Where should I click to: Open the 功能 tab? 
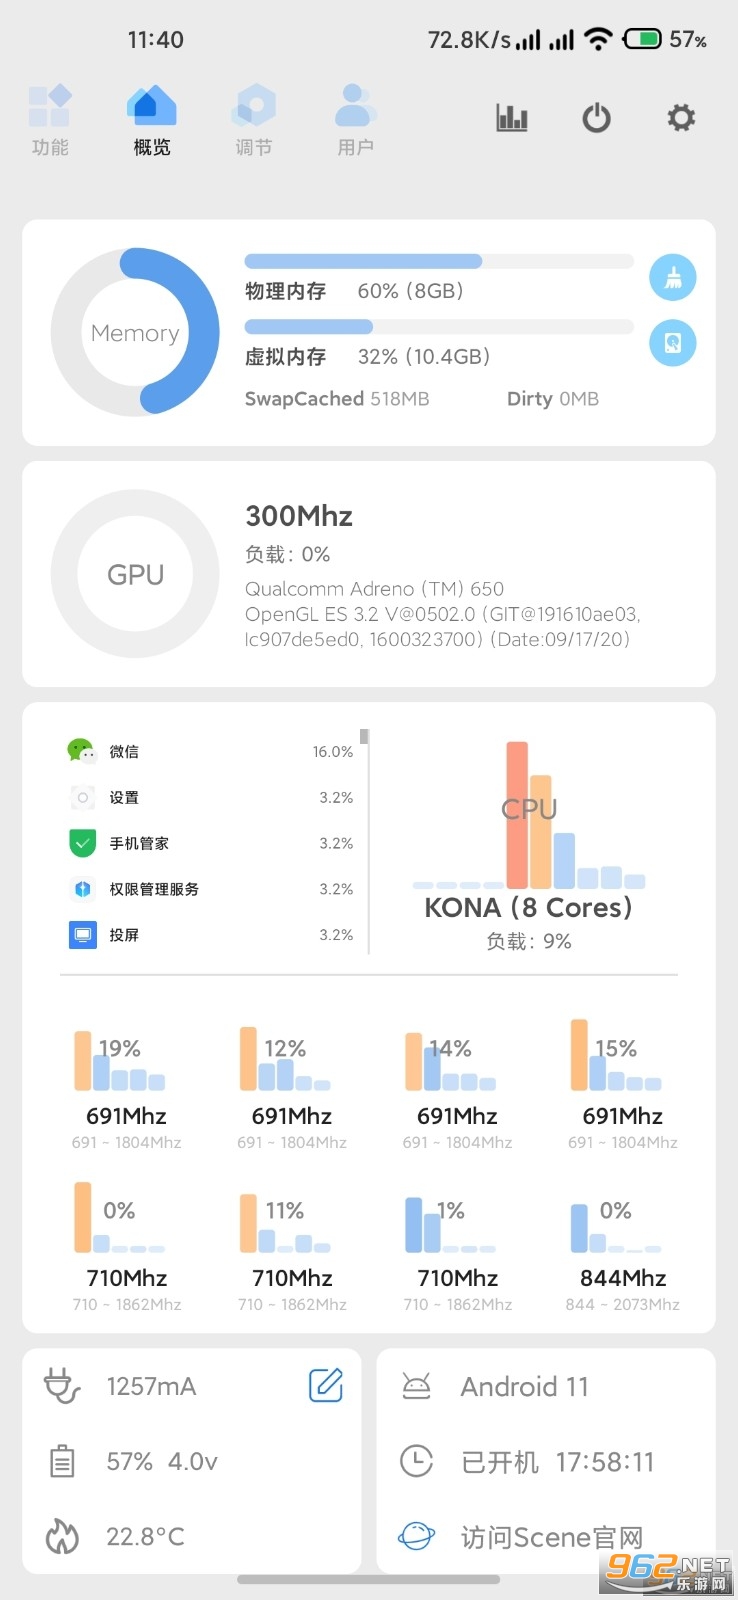(x=50, y=120)
